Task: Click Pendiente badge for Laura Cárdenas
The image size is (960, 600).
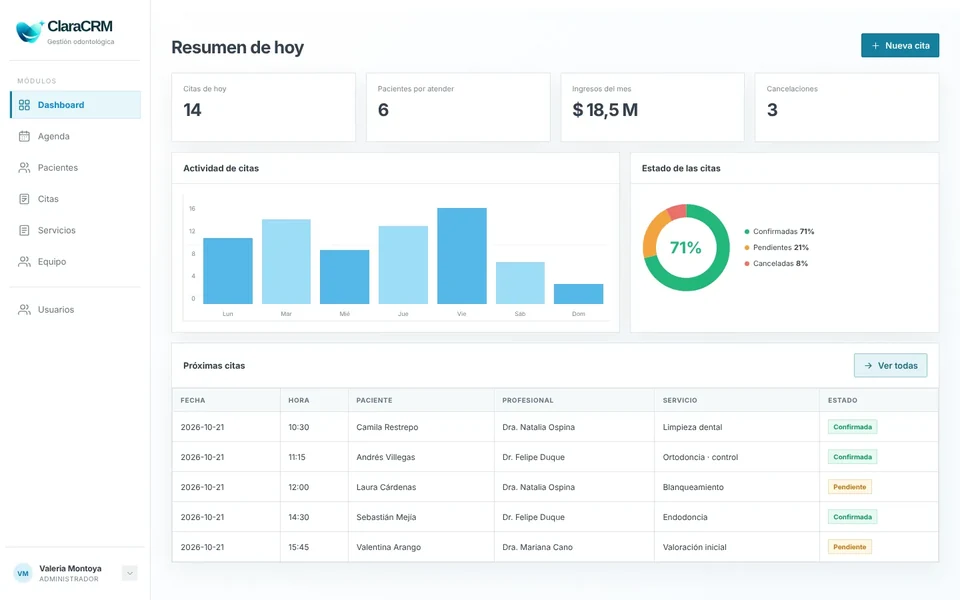Action: coord(850,487)
